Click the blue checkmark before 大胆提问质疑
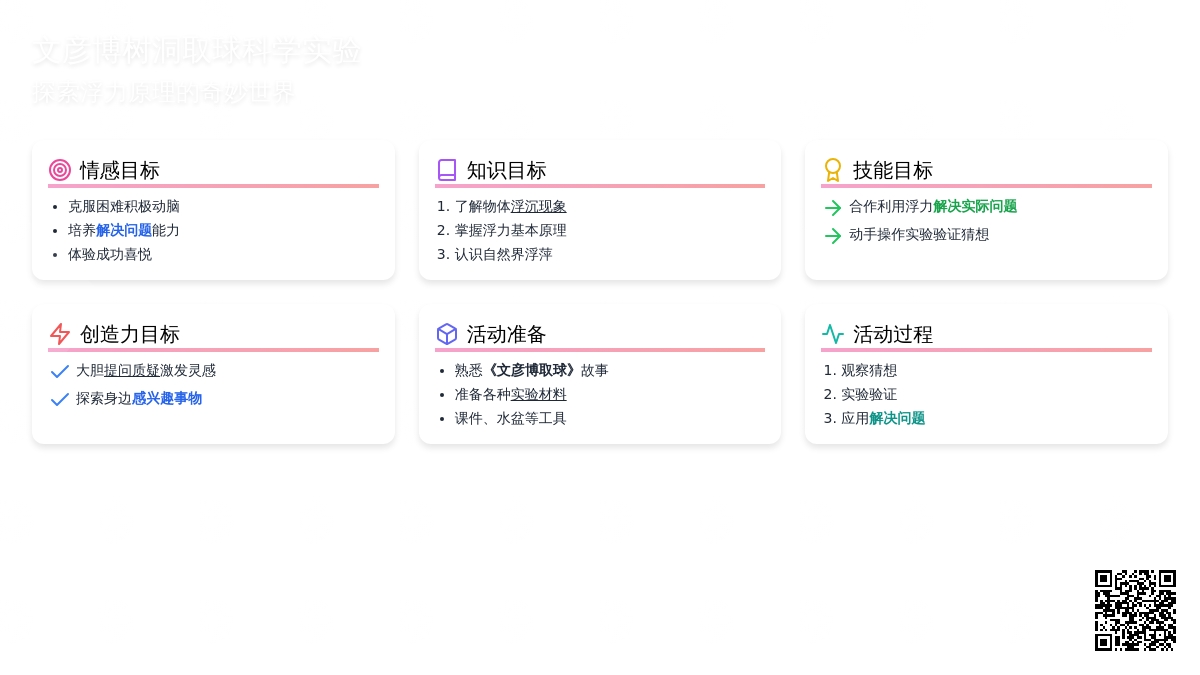This screenshot has height=675, width=1200. pos(60,372)
